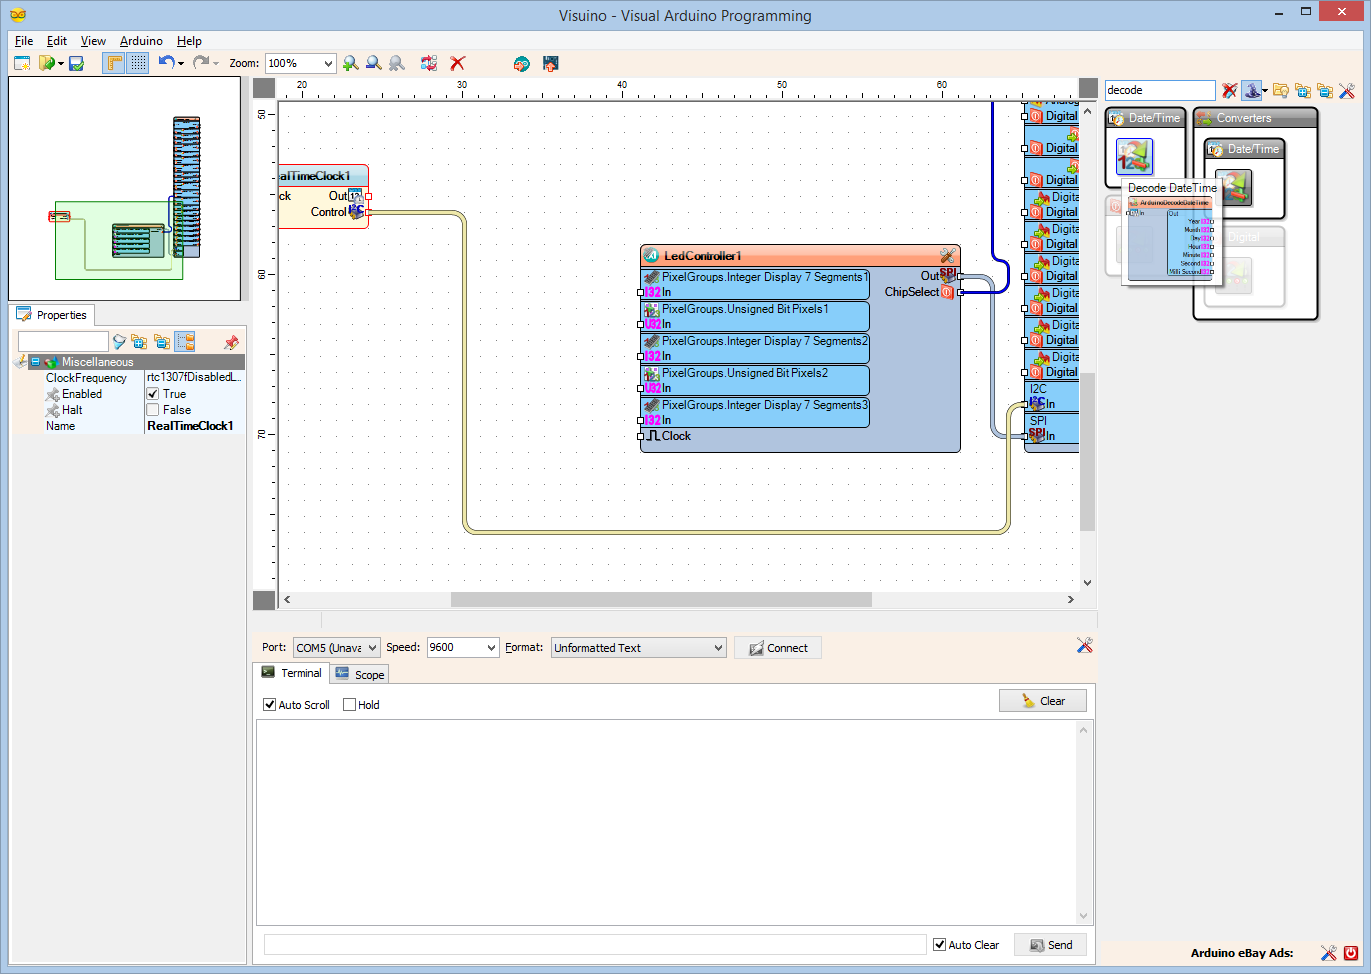Open the Zoom percentage dropdown
Image resolution: width=1371 pixels, height=974 pixels.
coord(327,63)
